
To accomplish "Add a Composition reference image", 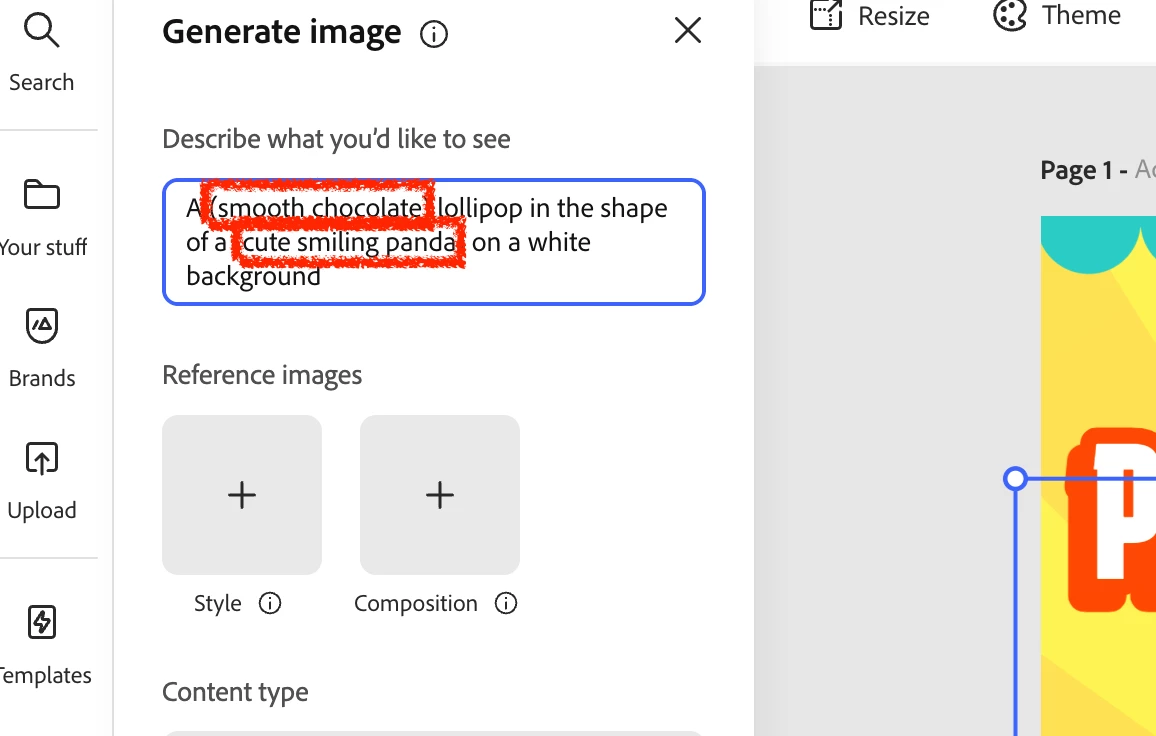I will [440, 495].
